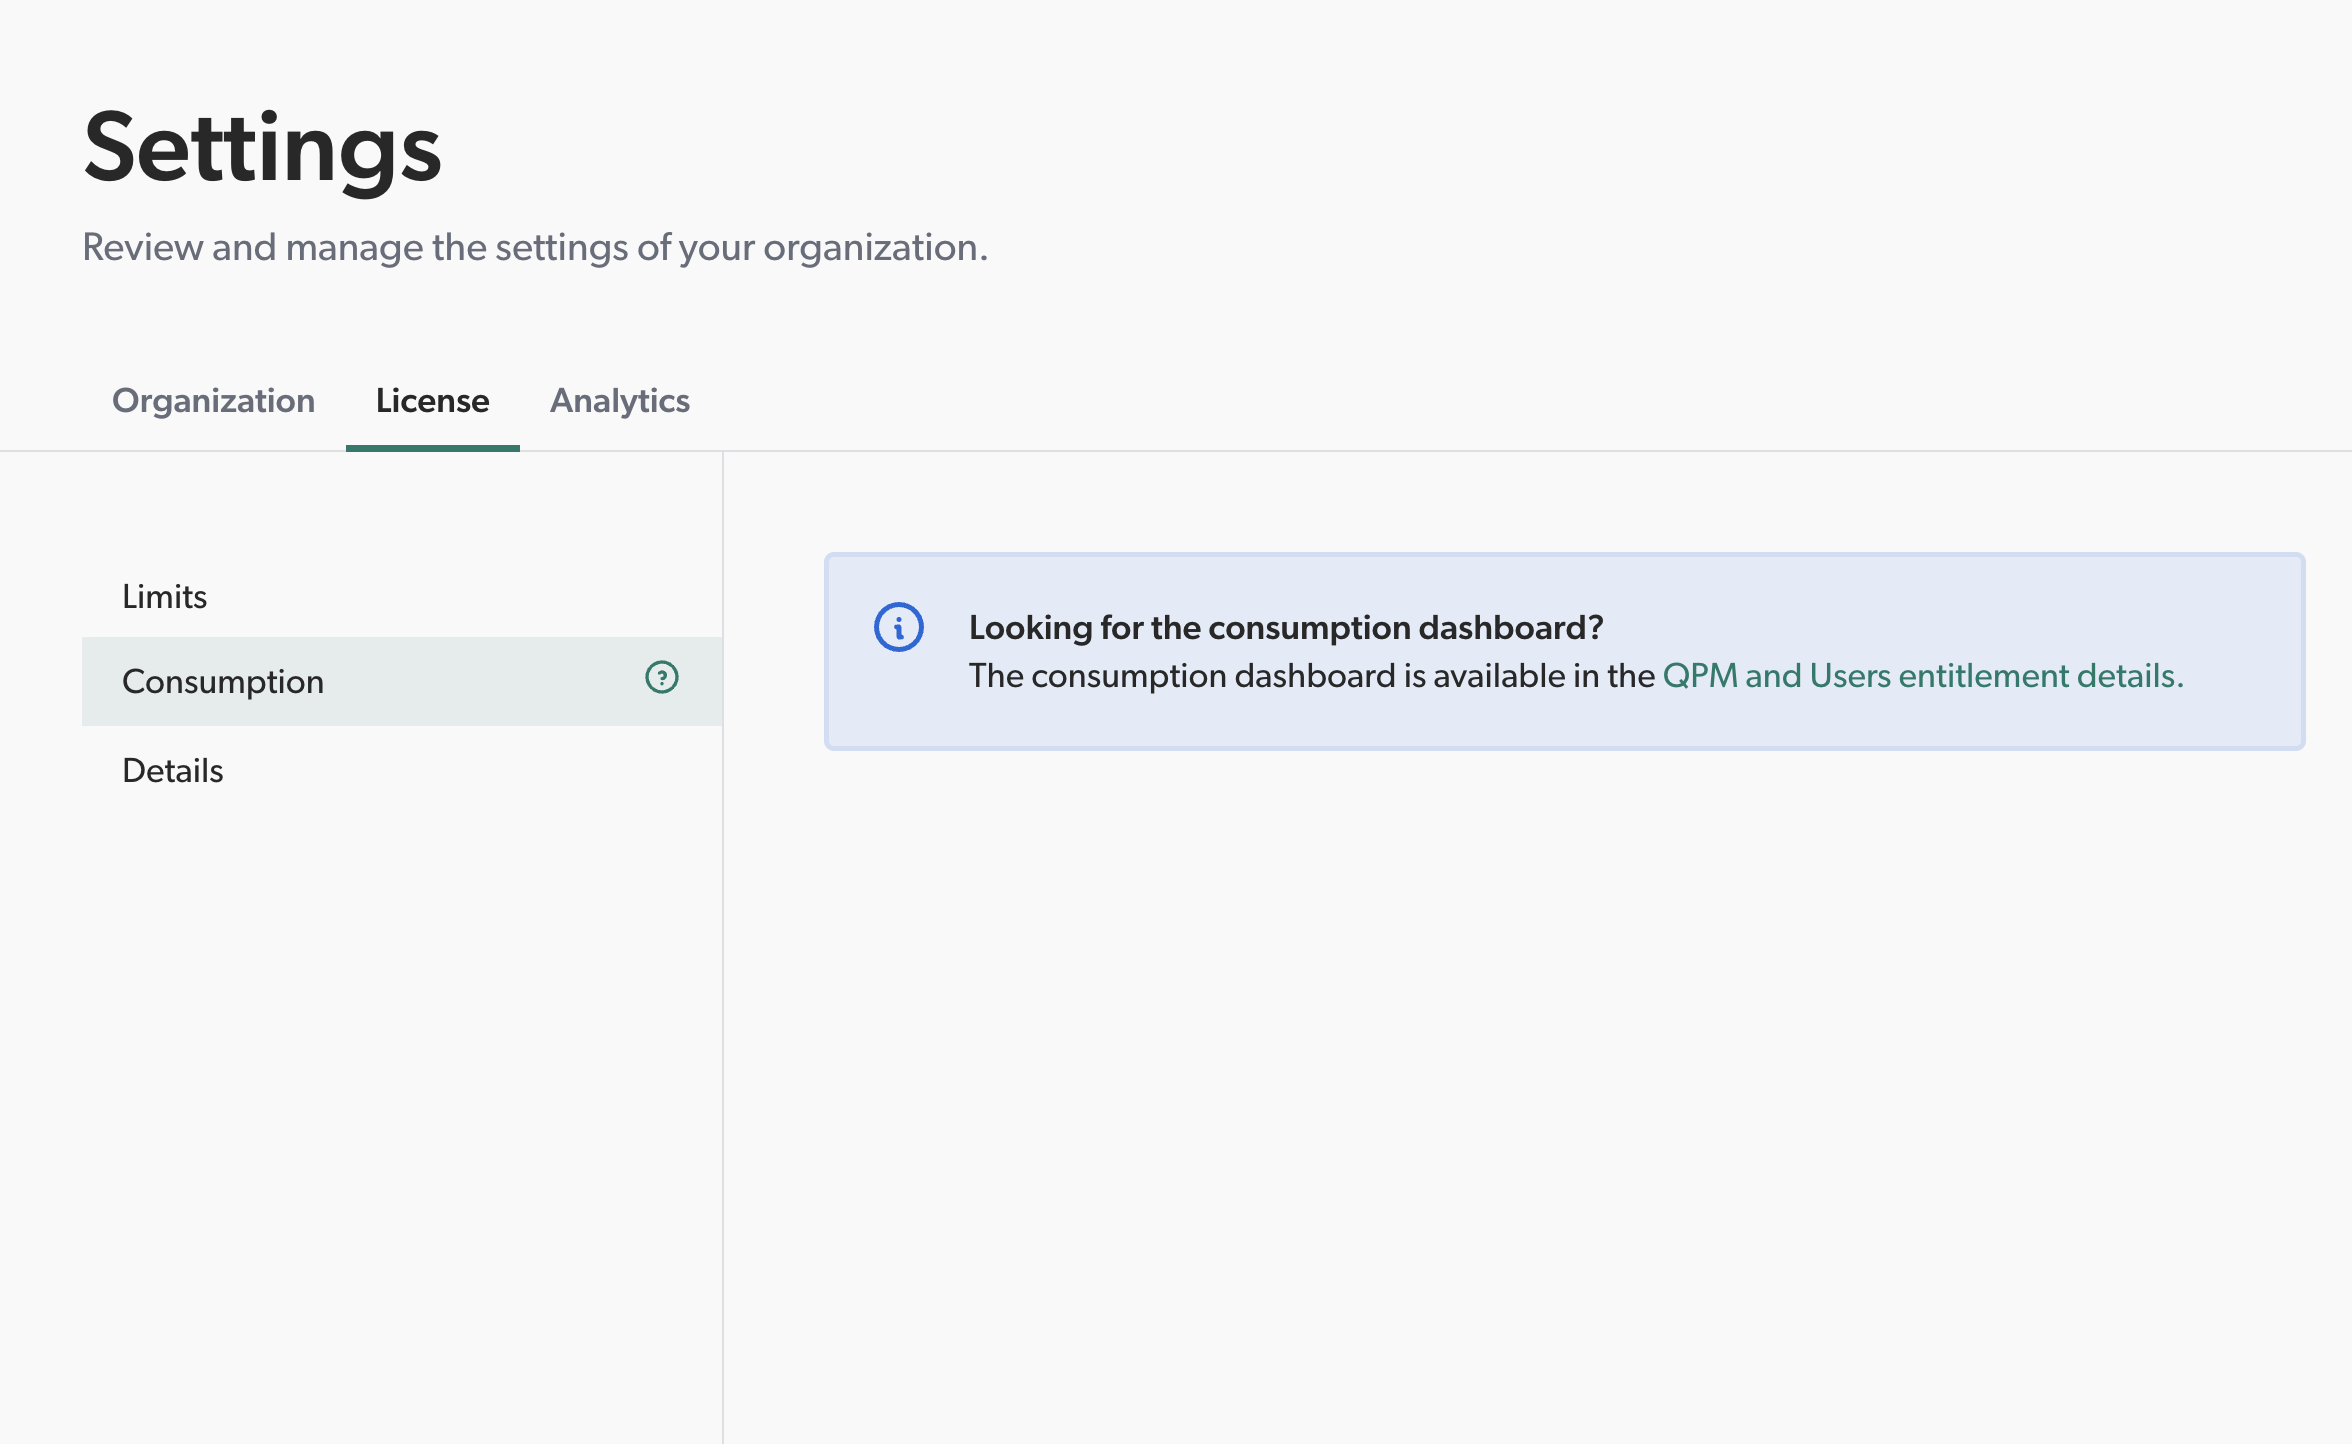Select the License tab

(433, 400)
